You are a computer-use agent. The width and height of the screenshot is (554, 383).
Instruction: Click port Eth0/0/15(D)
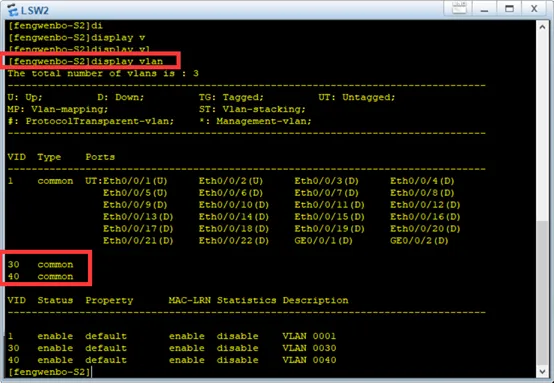pos(329,217)
